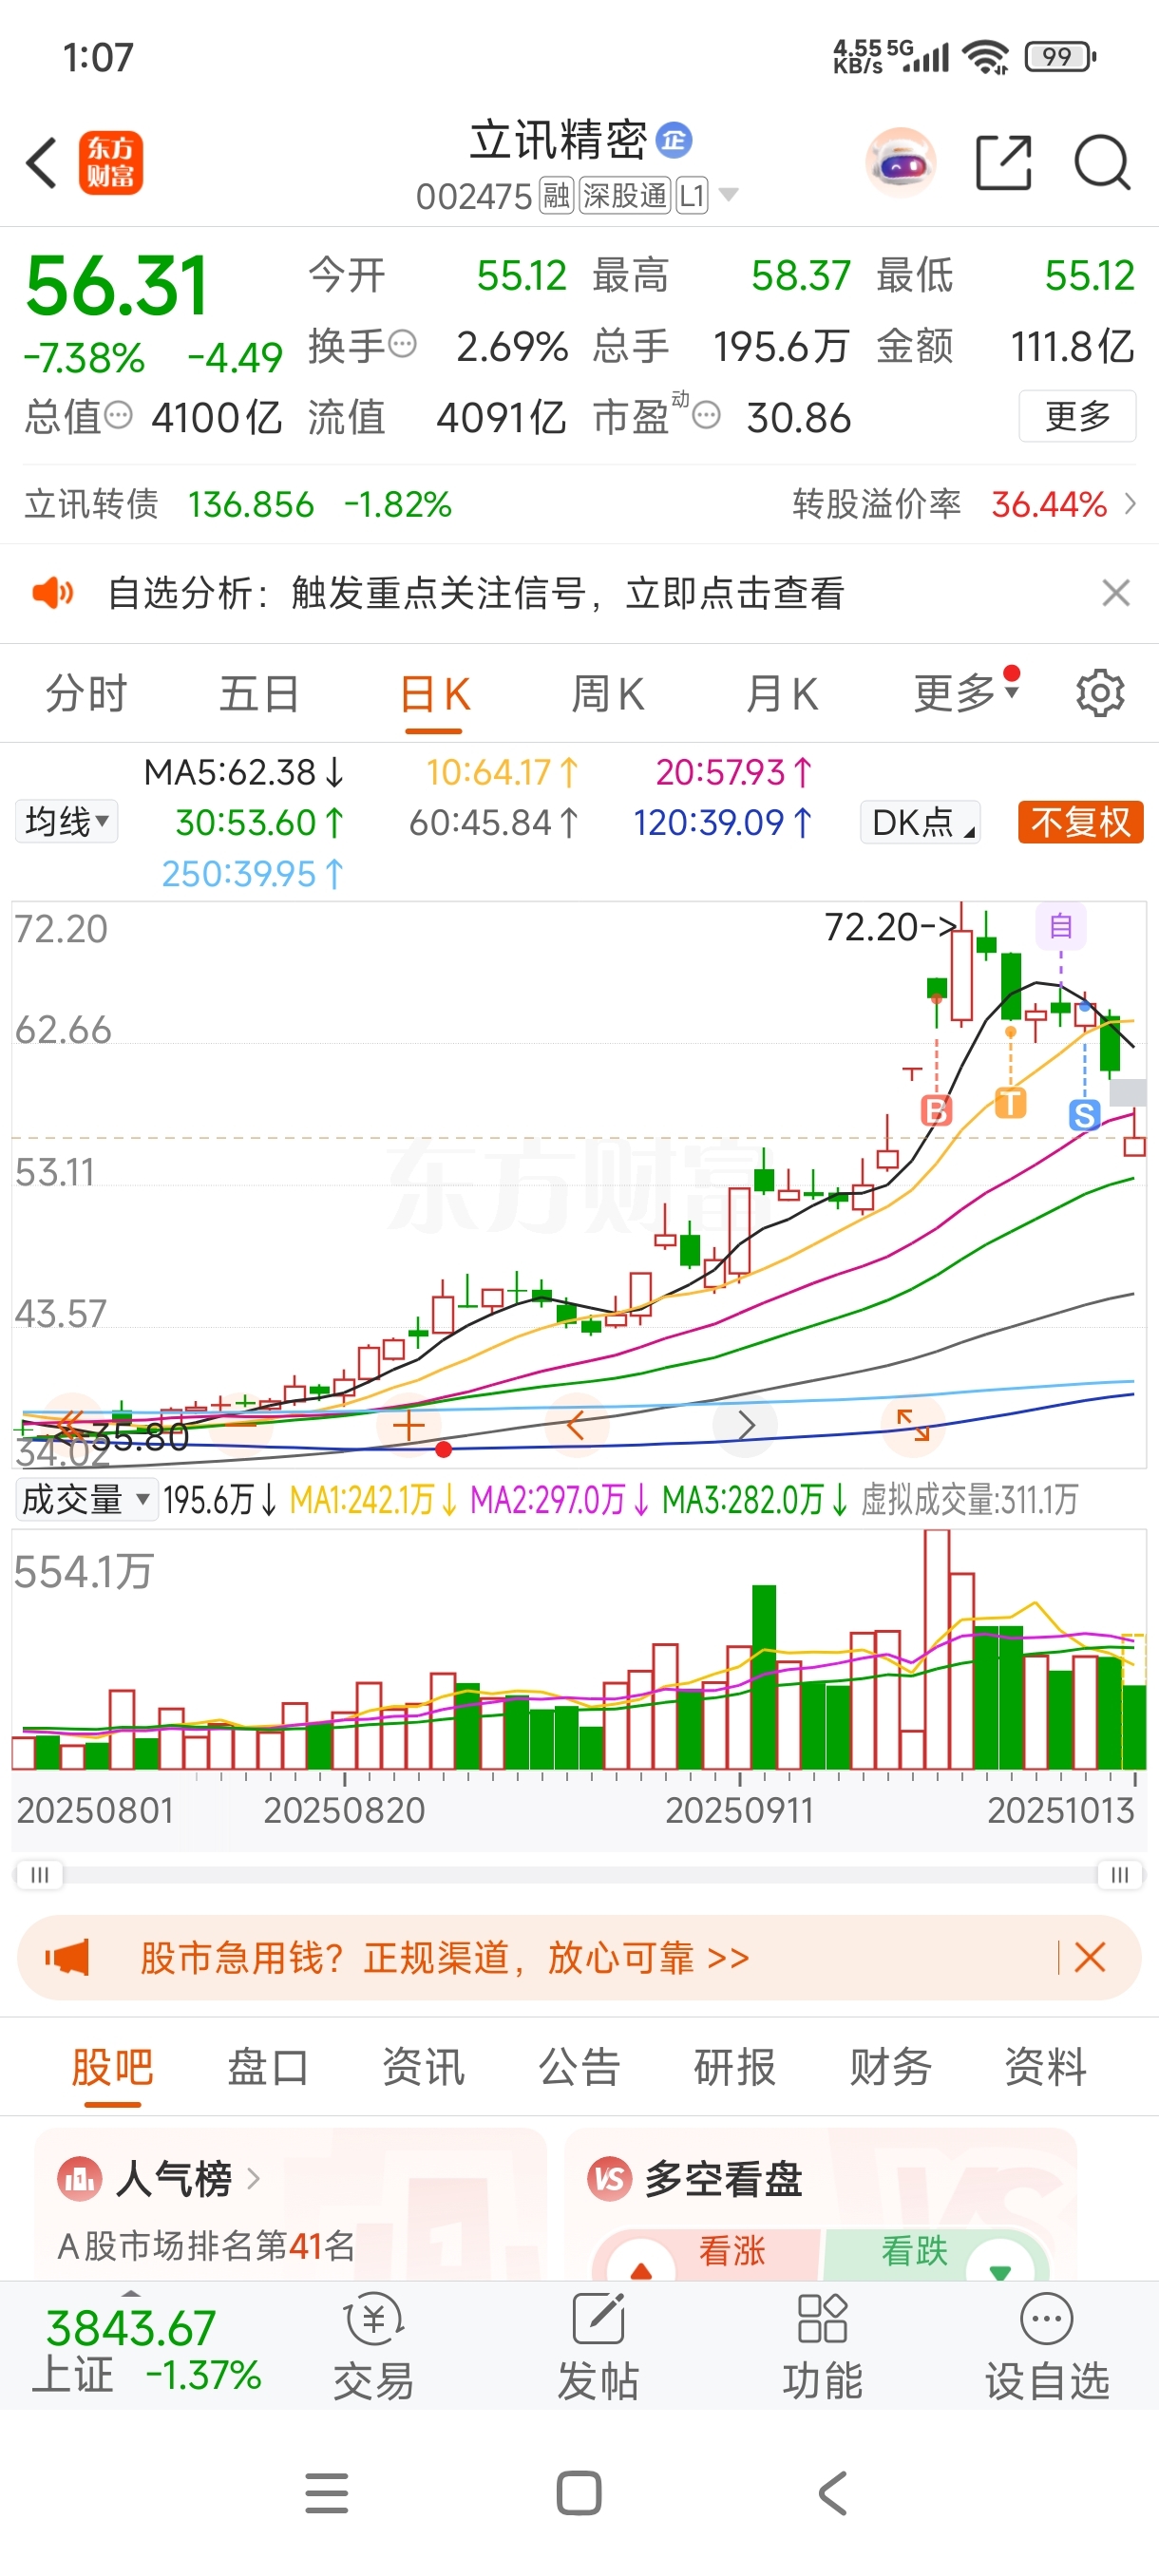Viewport: 1159px width, 2576px height.
Task: Close the orange ad banner
Action: click(1089, 1958)
